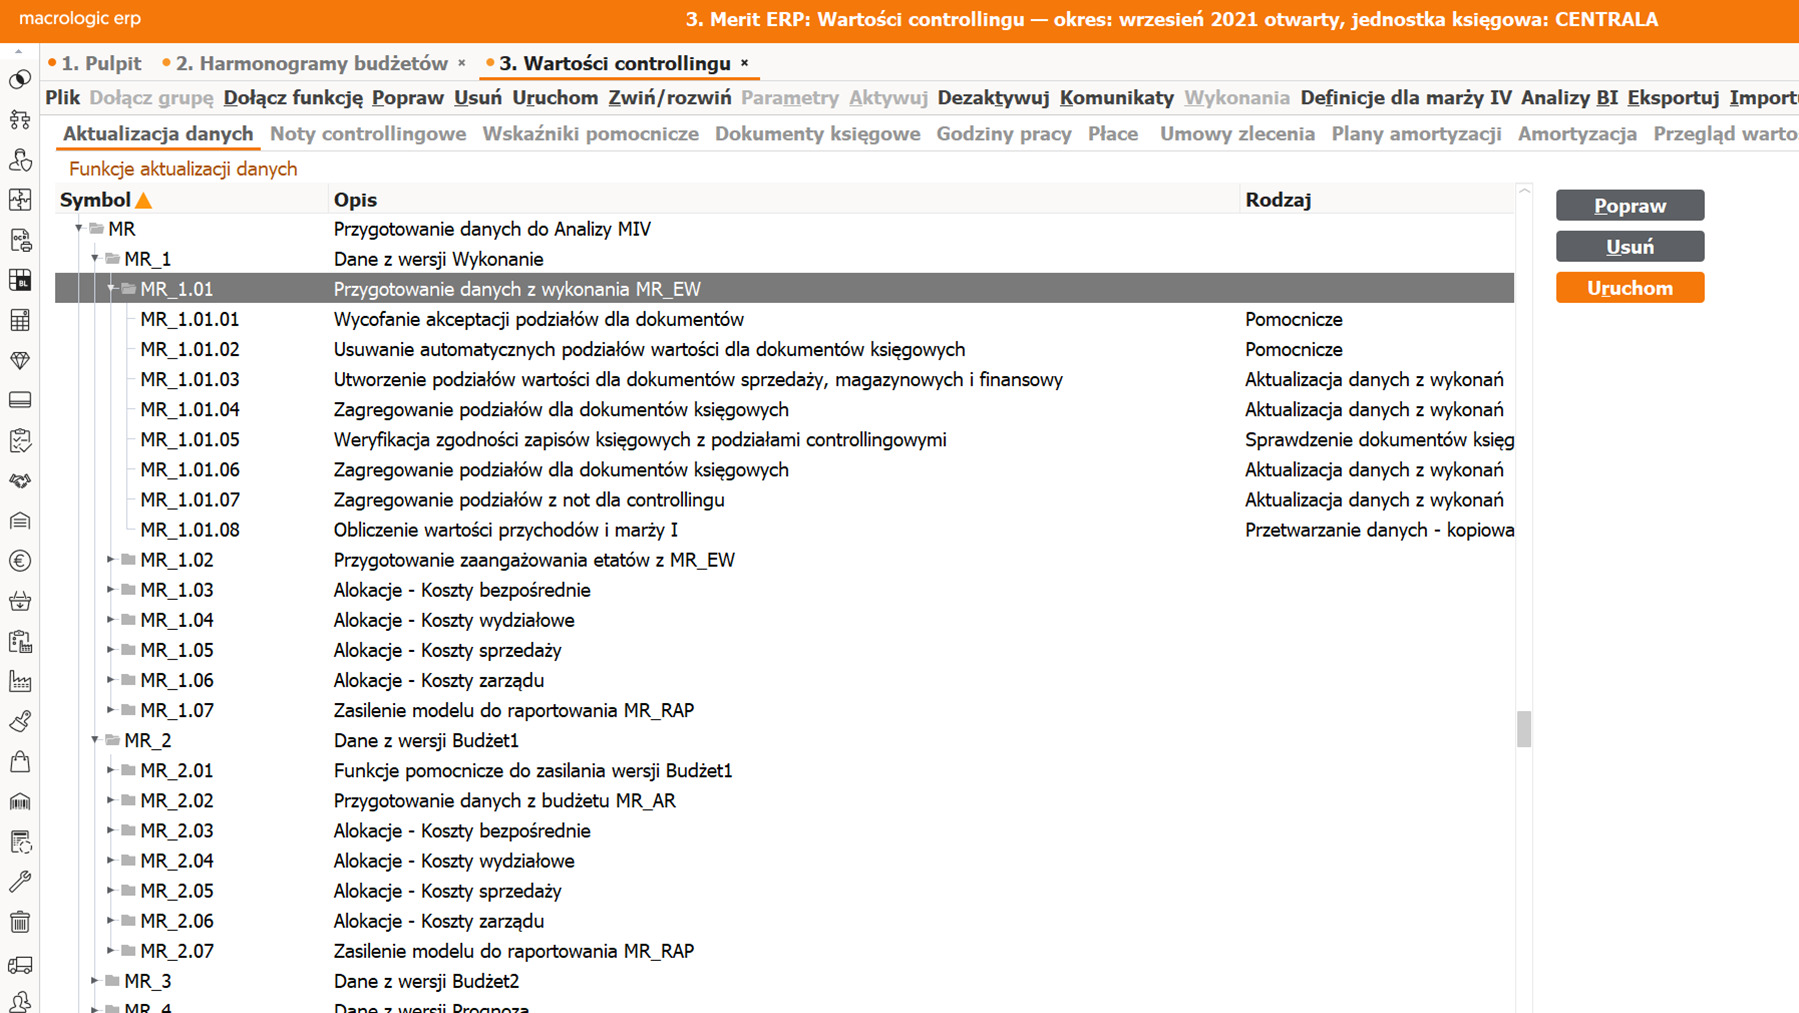Open the delivery truck sidebar icon
The width and height of the screenshot is (1799, 1013).
pos(20,965)
